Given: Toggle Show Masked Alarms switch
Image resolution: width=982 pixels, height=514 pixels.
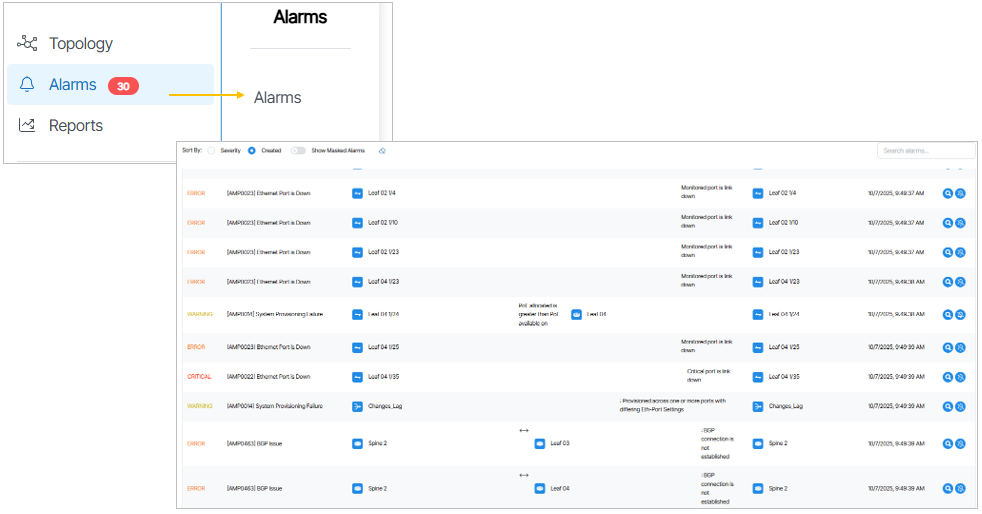Looking at the screenshot, I should [x=298, y=150].
